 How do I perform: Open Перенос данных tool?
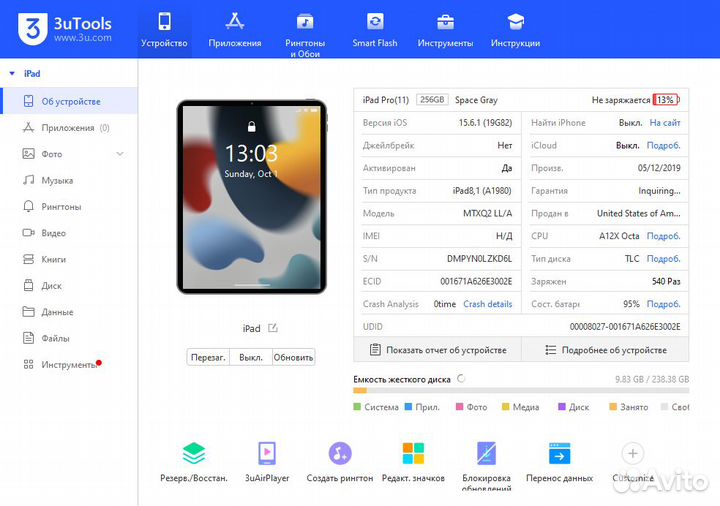tap(559, 462)
